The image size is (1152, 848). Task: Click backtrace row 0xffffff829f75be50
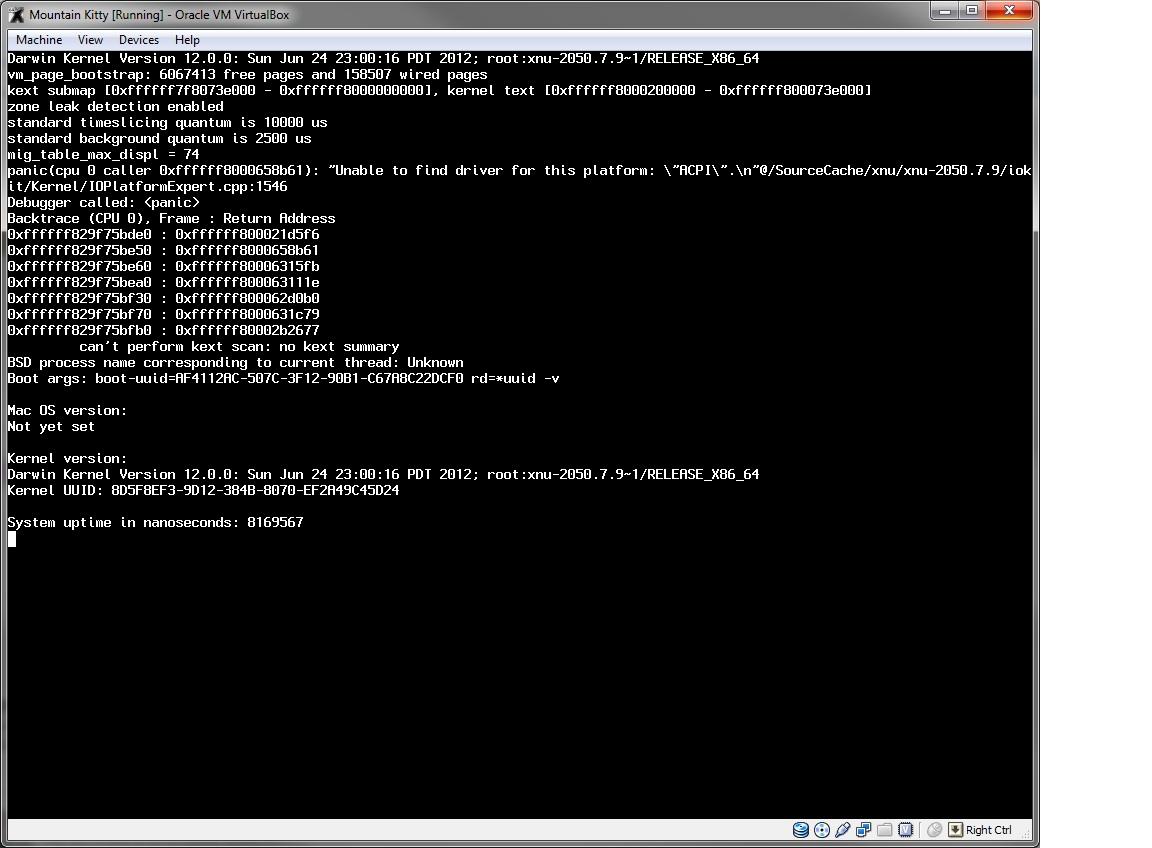tap(163, 251)
